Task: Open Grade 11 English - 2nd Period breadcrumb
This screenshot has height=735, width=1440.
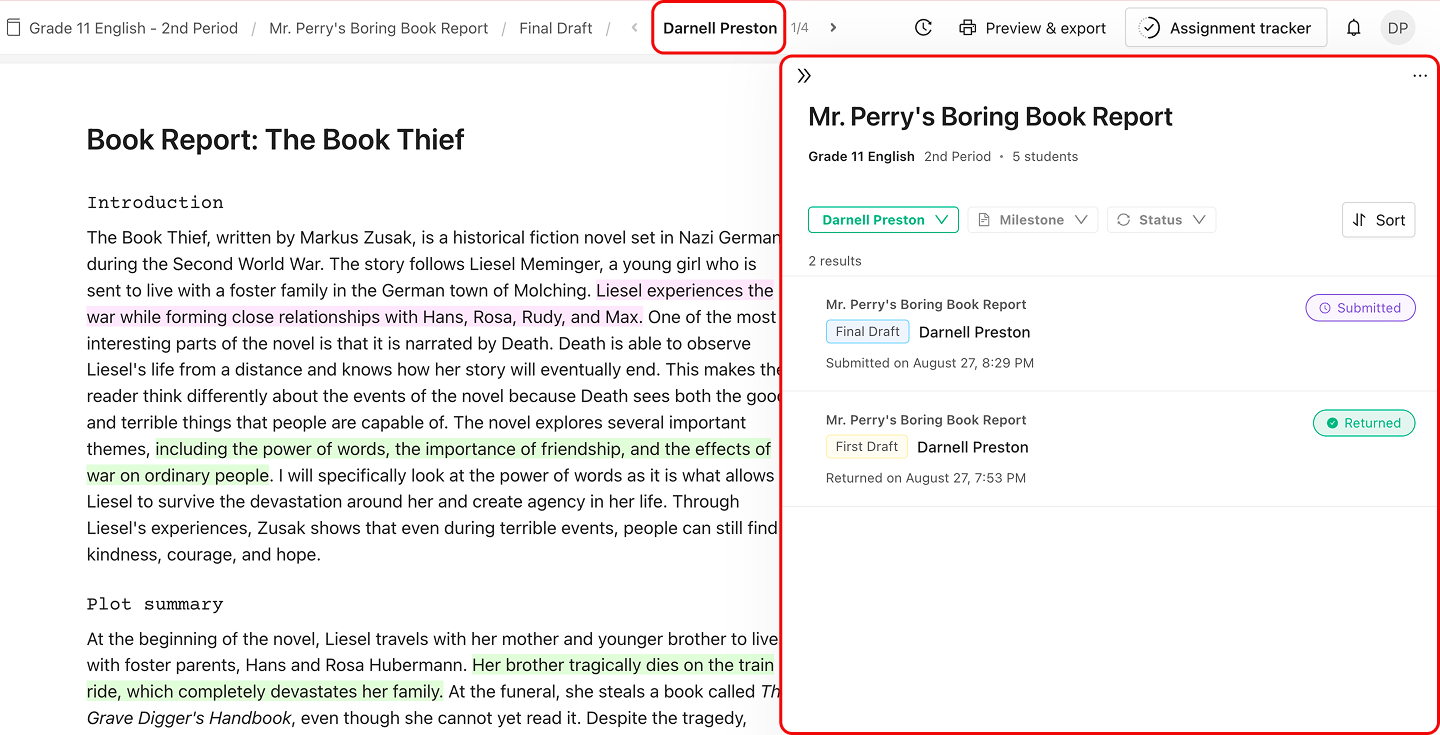Action: click(x=133, y=28)
